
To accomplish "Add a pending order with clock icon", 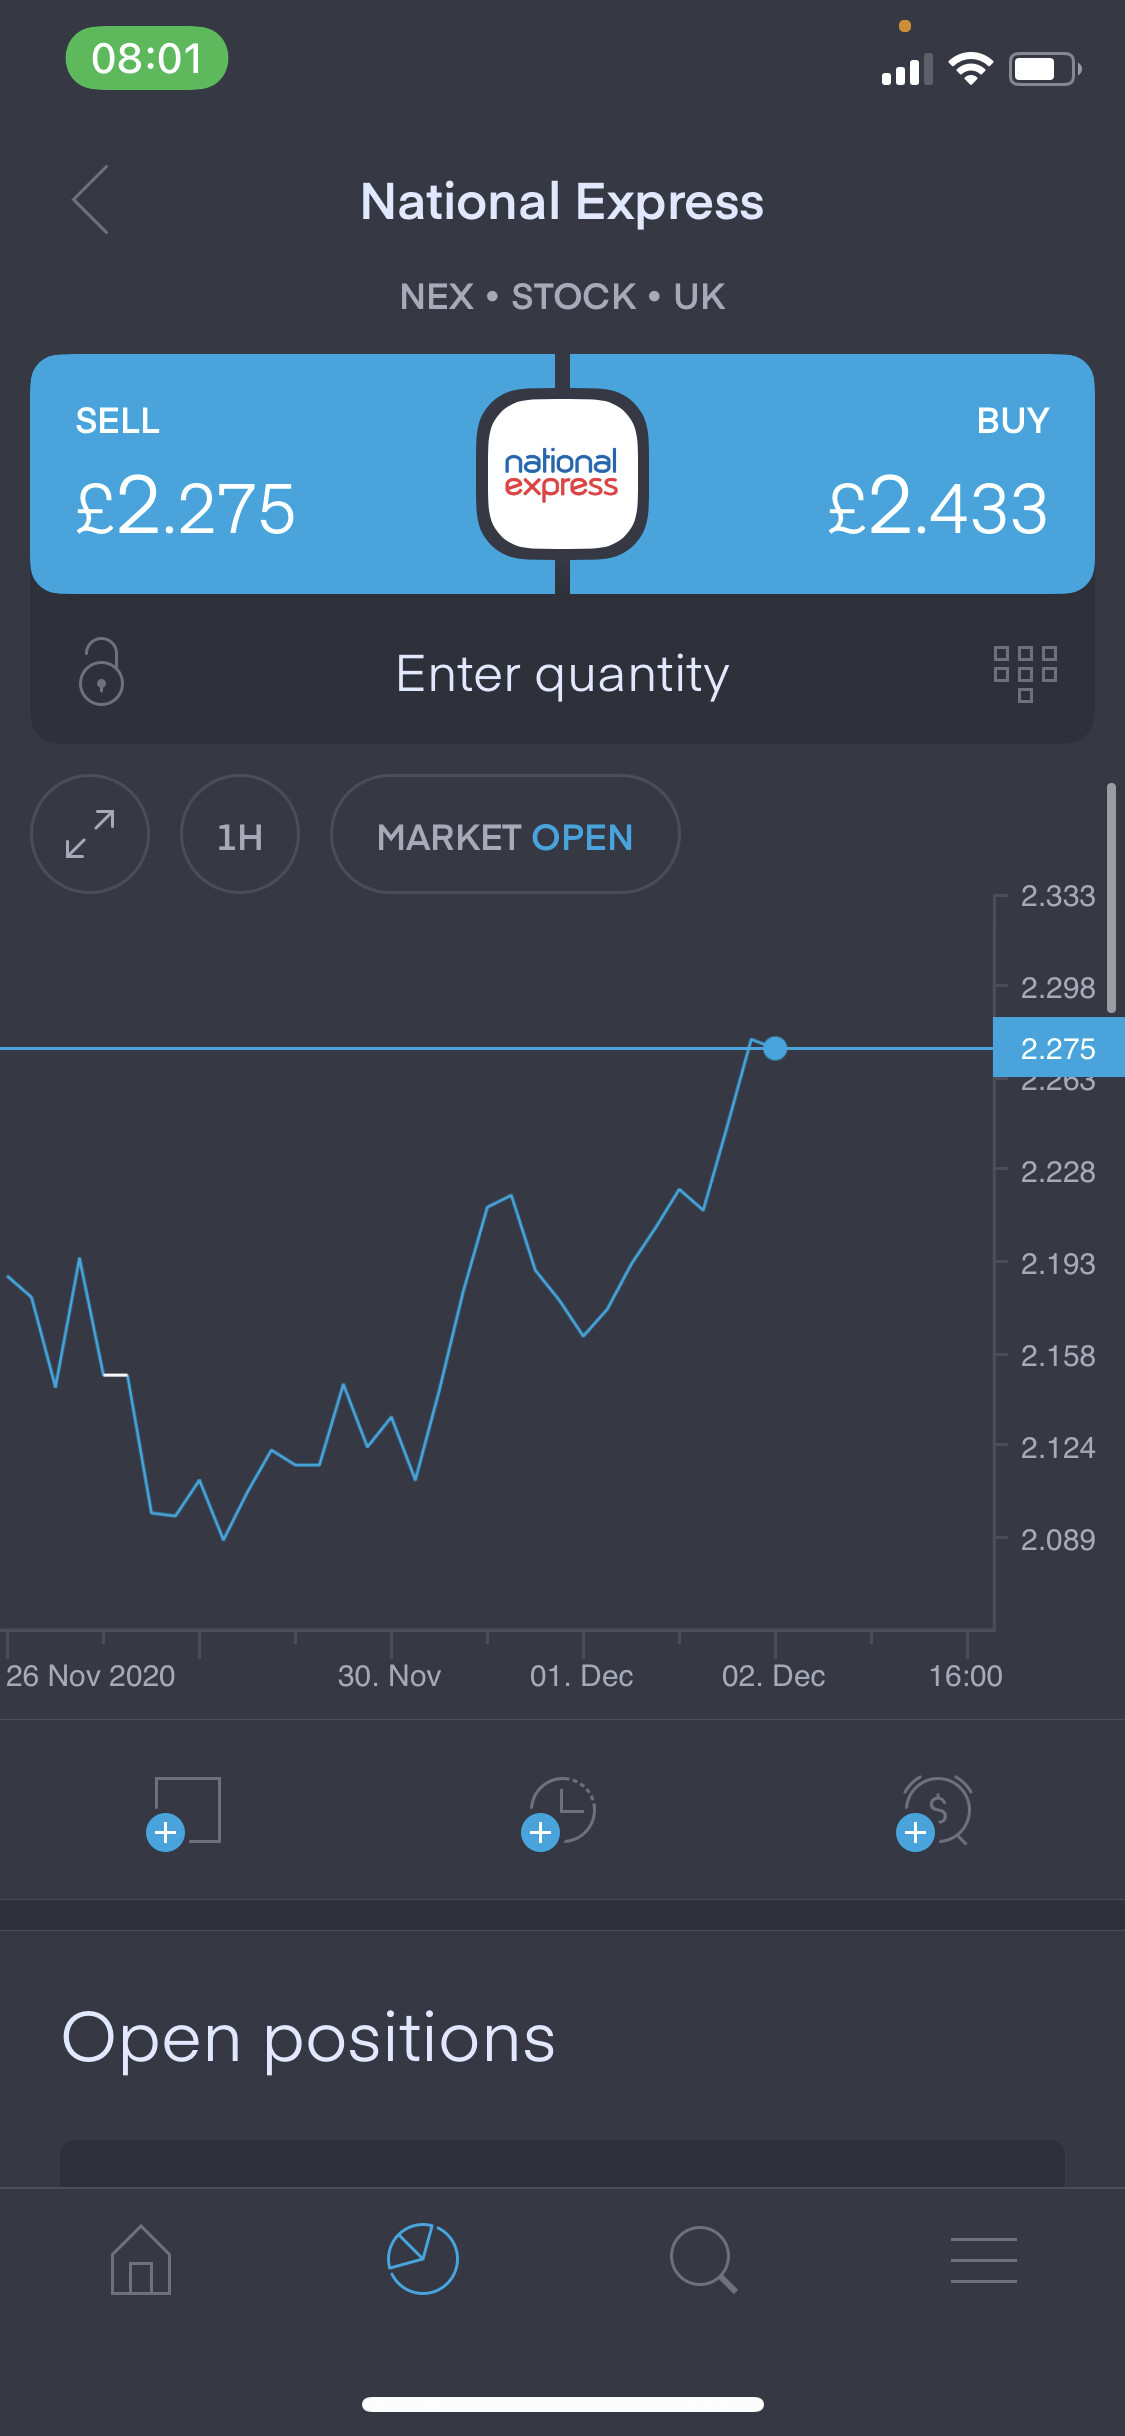I will (x=560, y=1812).
